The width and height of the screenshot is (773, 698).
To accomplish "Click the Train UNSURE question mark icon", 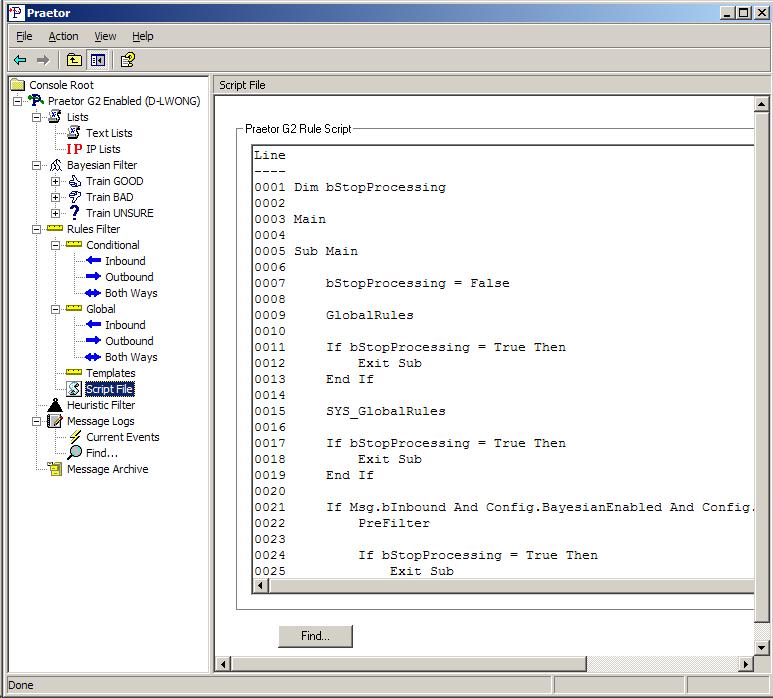I will coord(74,212).
